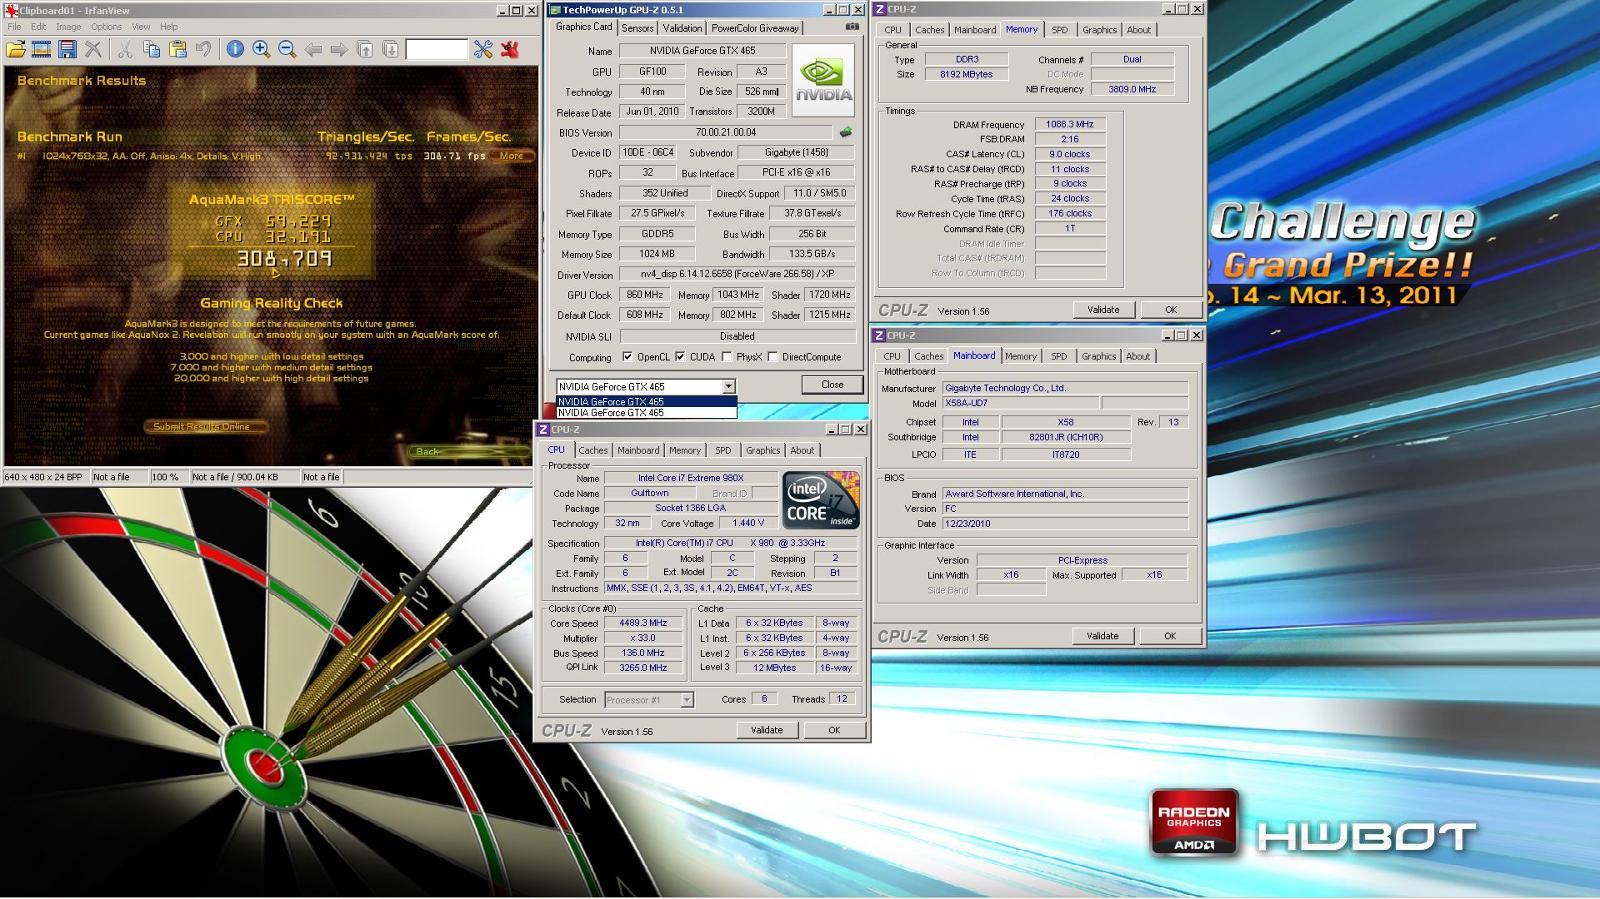Go to next page icon in IrfanView
1600x899 pixels.
[x=391, y=49]
